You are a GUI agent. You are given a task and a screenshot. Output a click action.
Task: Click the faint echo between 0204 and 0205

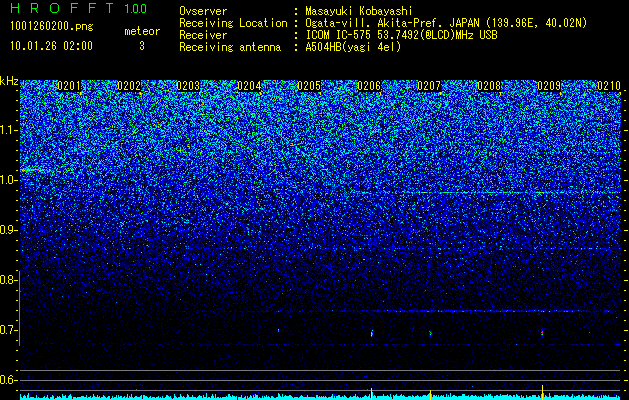(278, 331)
